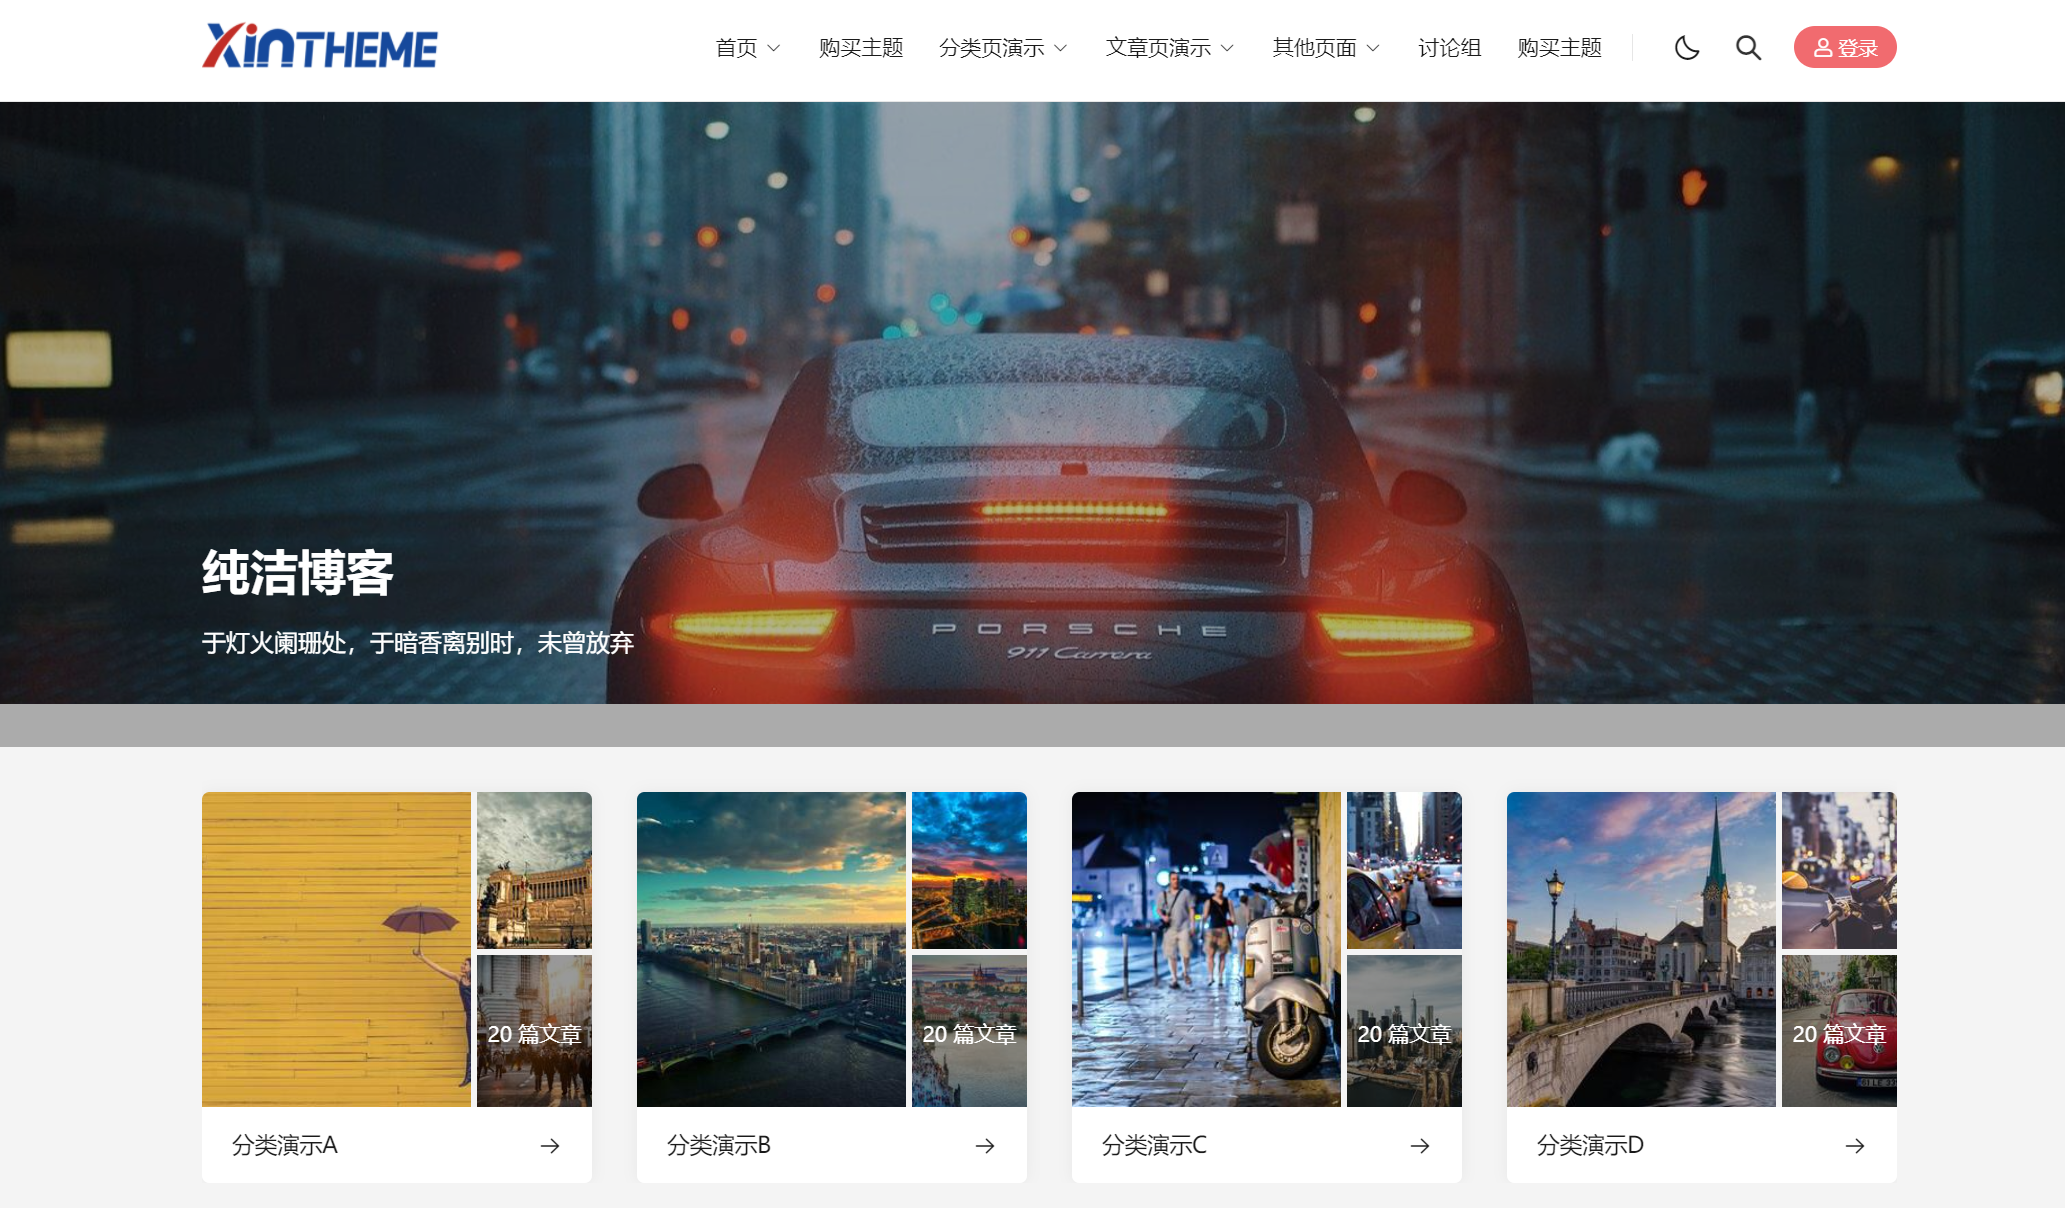
Task: Click the XinTheme logo
Action: (320, 47)
